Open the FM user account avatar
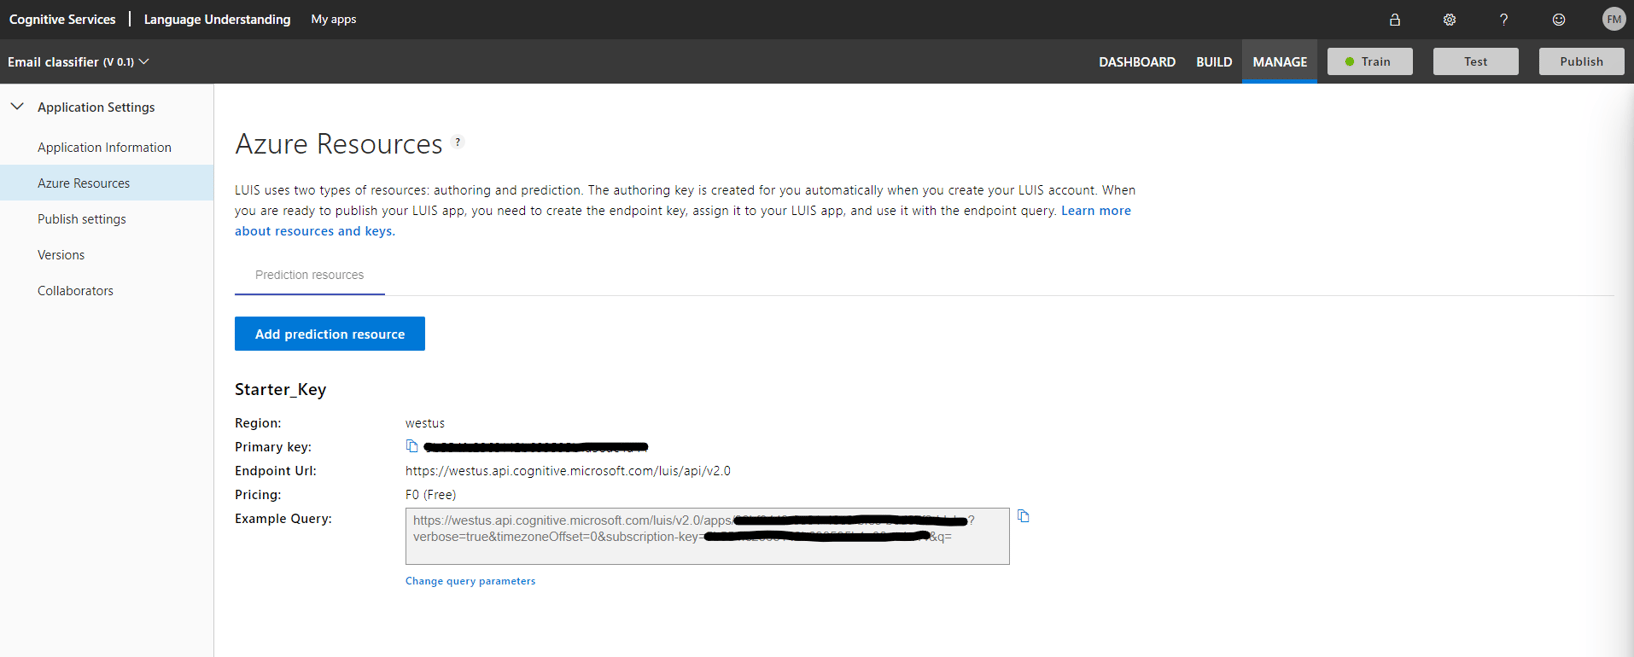 click(x=1612, y=20)
